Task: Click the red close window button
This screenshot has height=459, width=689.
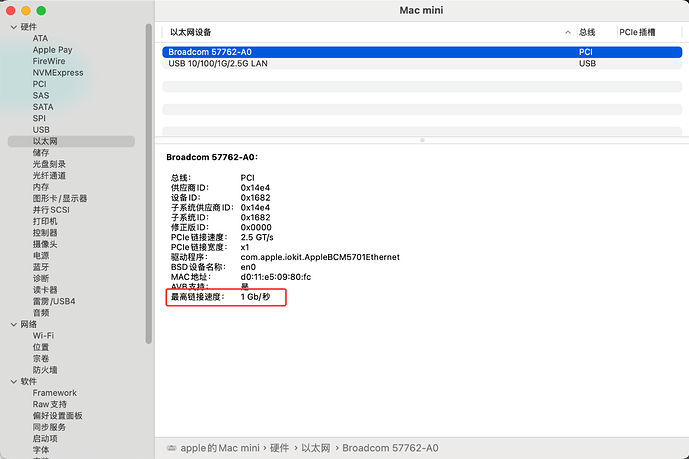Action: (x=14, y=11)
